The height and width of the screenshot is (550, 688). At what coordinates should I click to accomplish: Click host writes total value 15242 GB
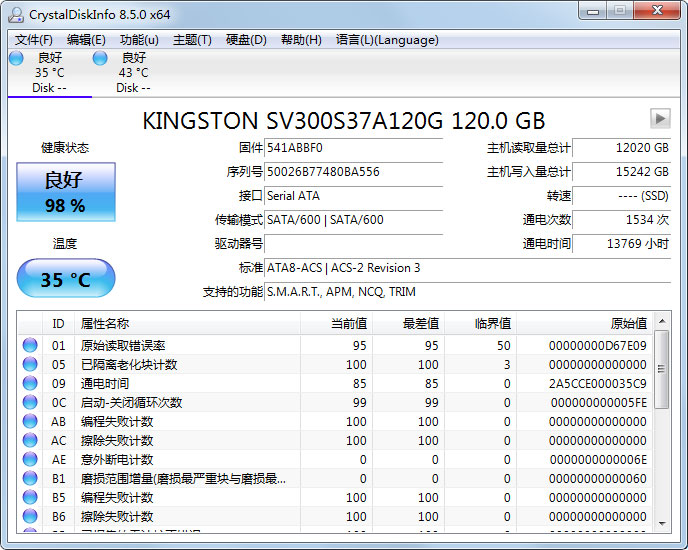click(x=622, y=172)
